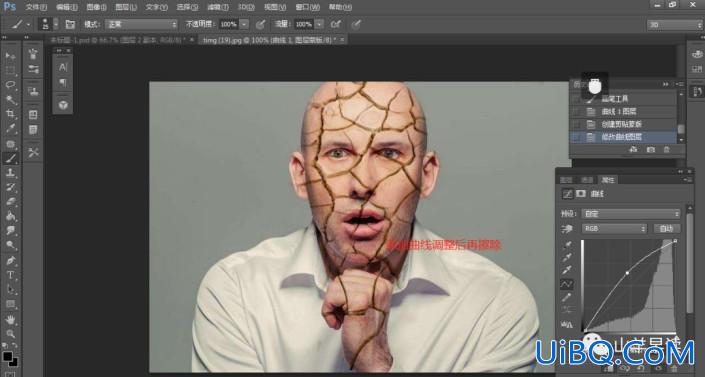Select the Paint Bucket tool
The width and height of the screenshot is (705, 377).
[10, 216]
